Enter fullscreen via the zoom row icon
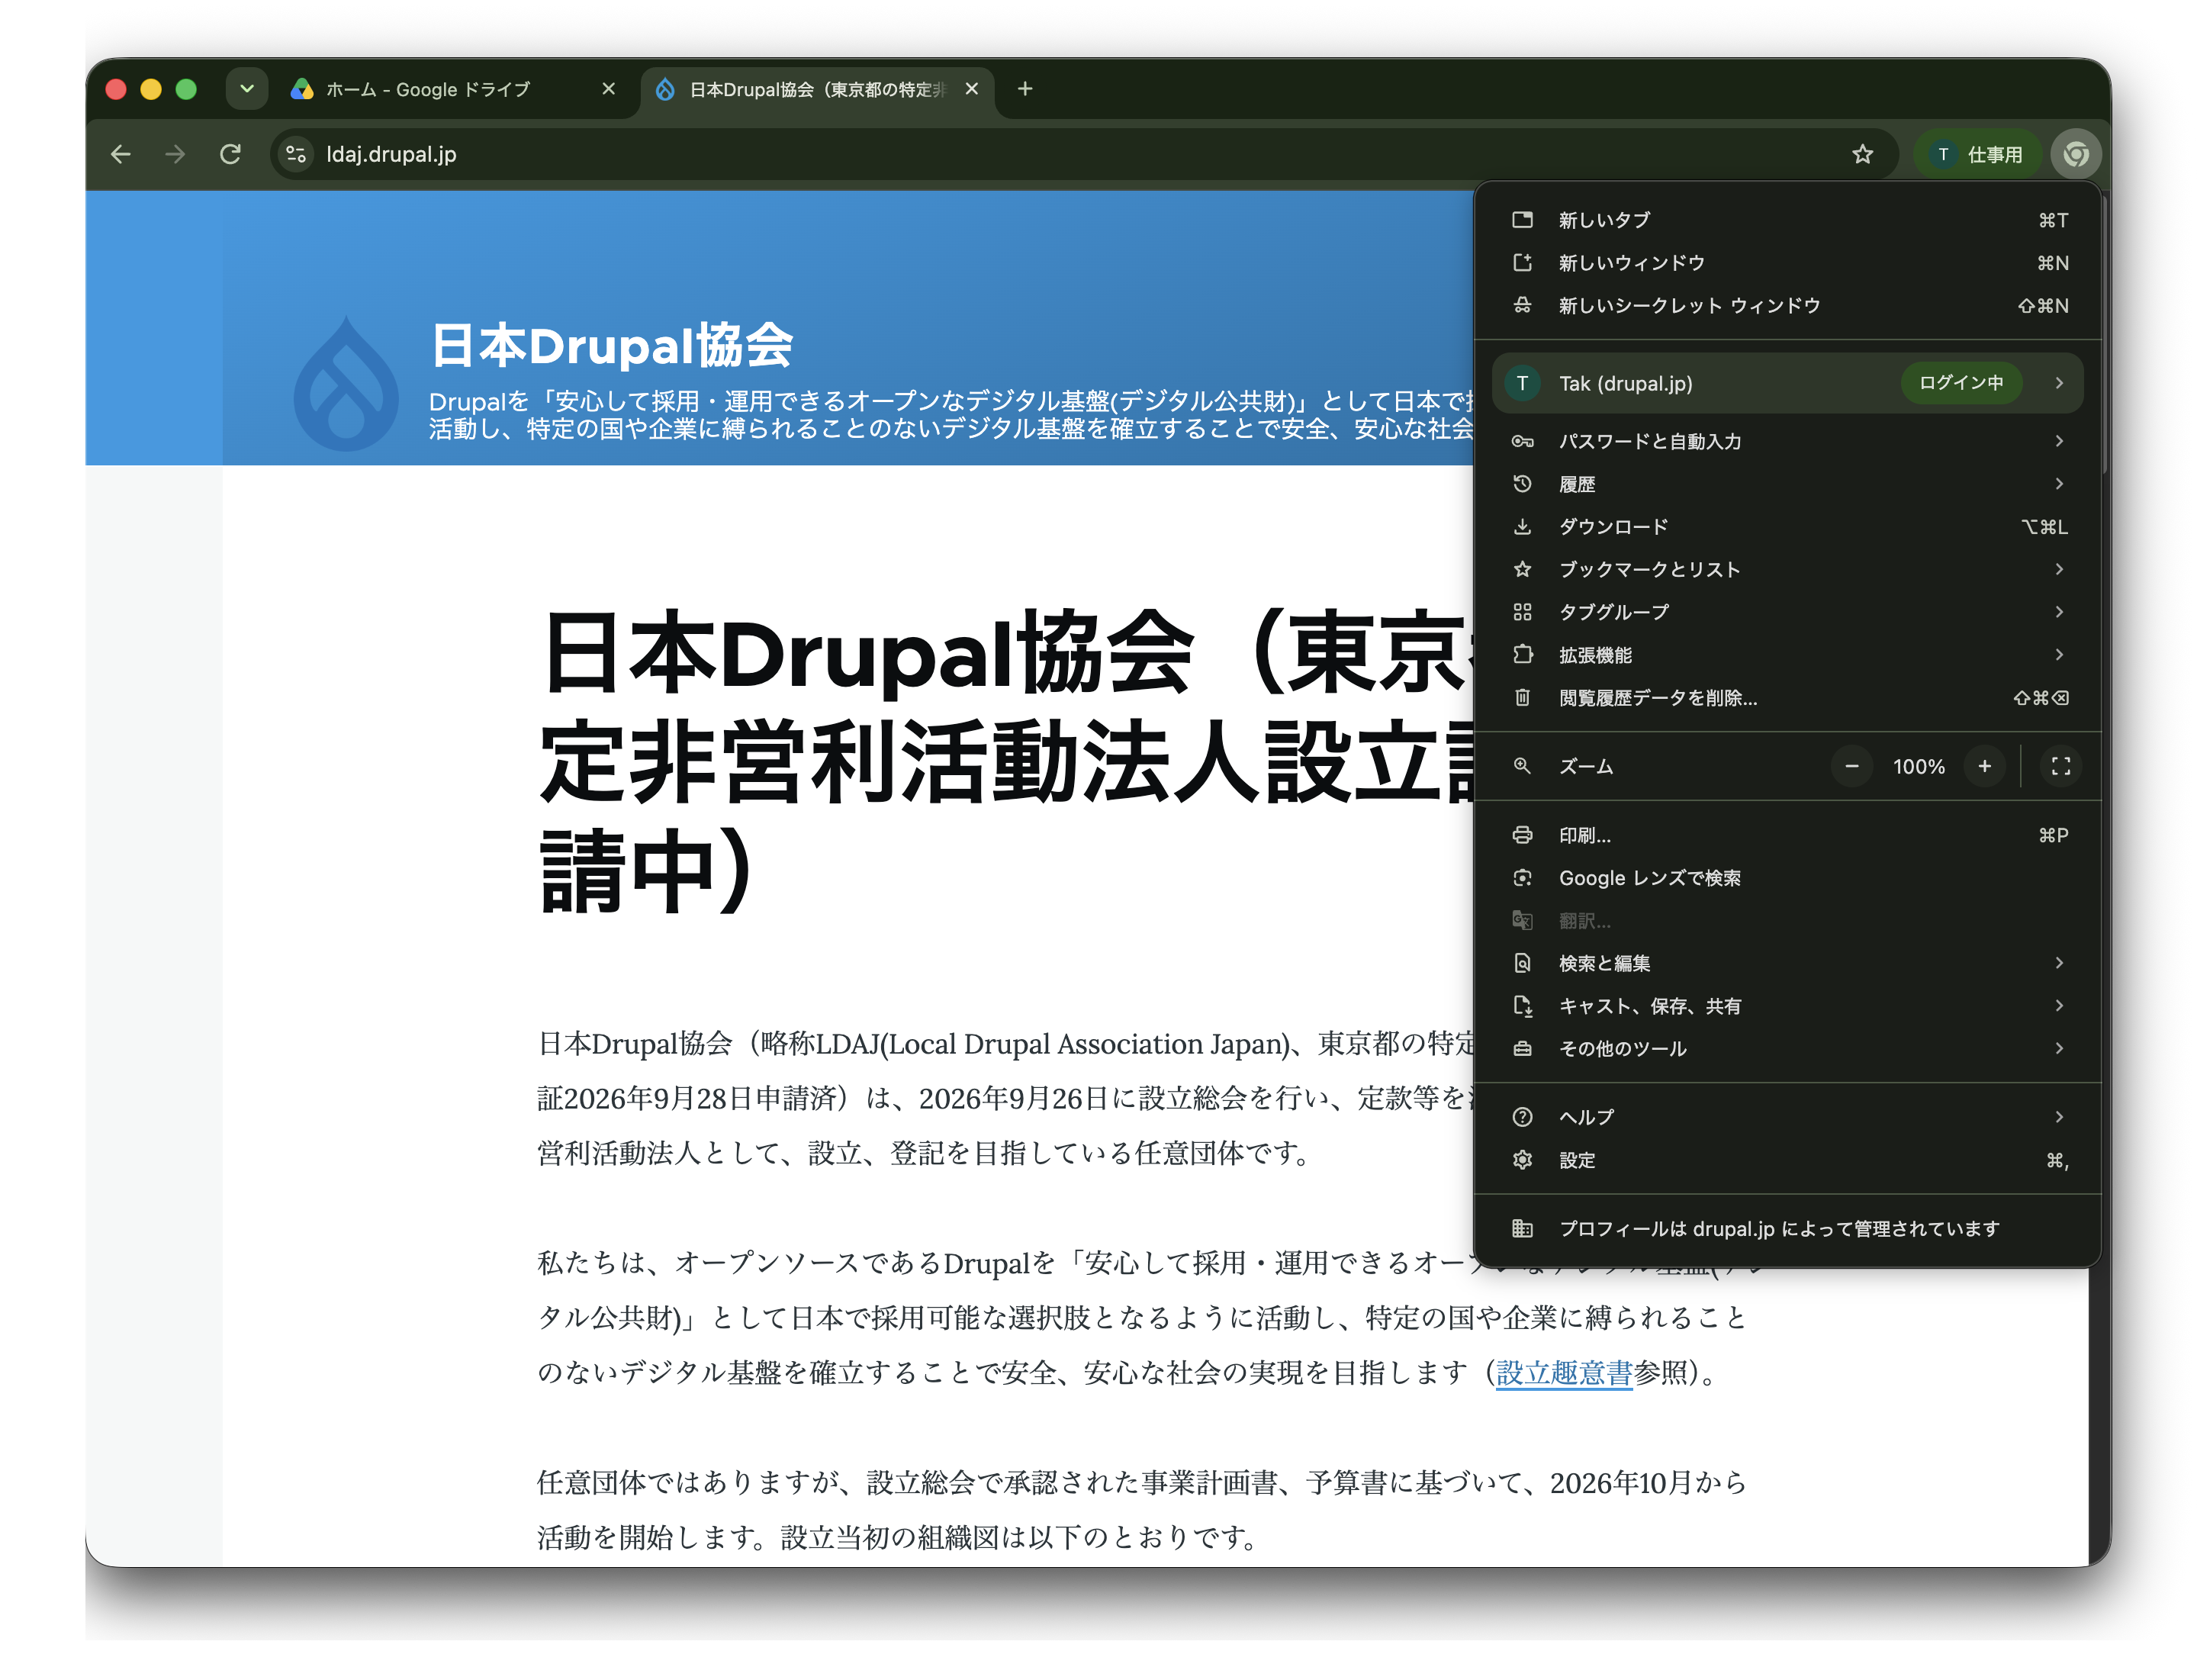 tap(2060, 766)
